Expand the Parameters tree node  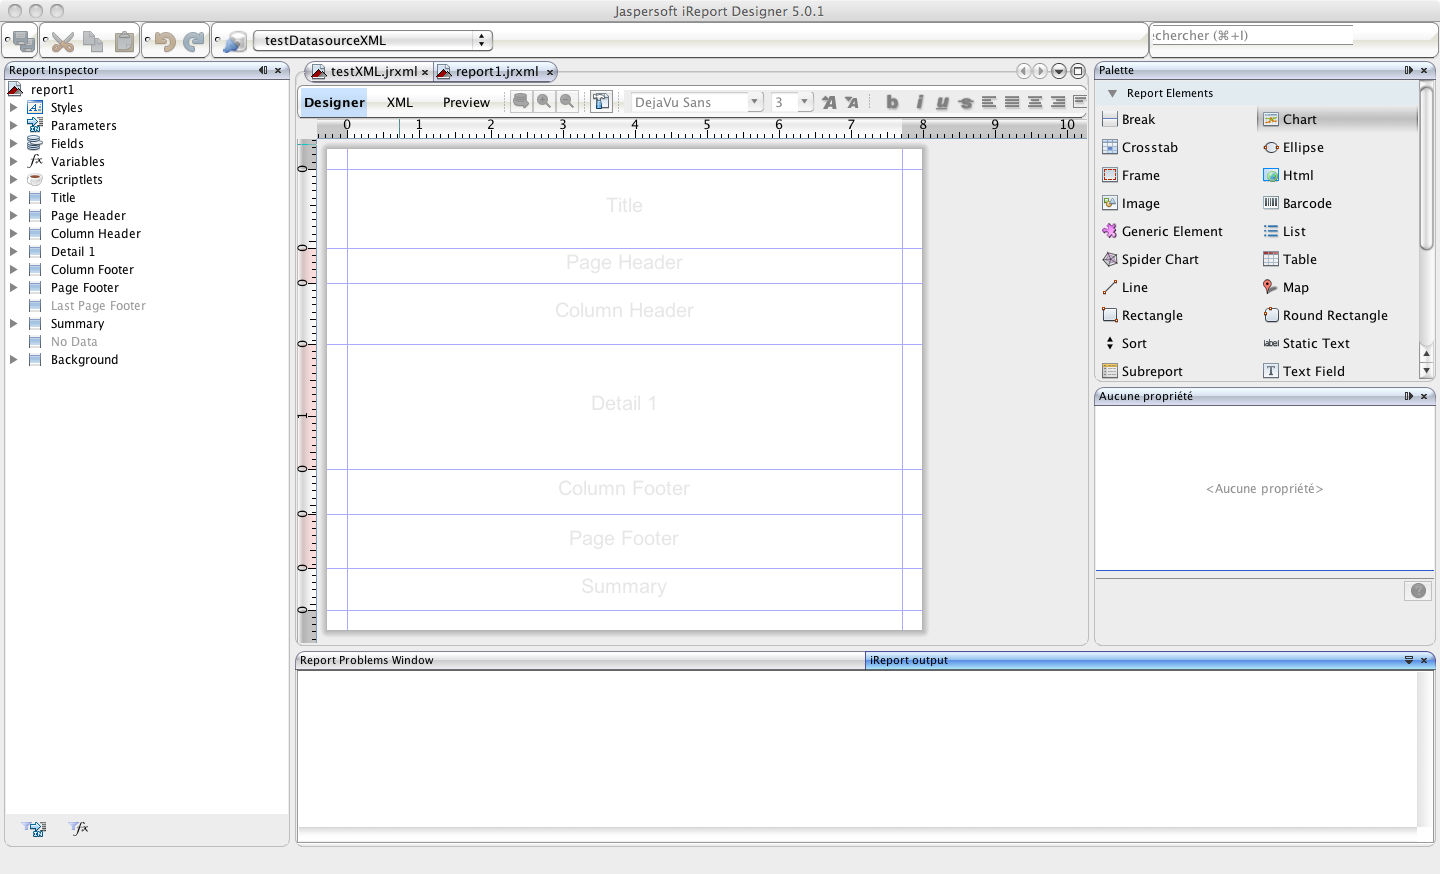(14, 126)
